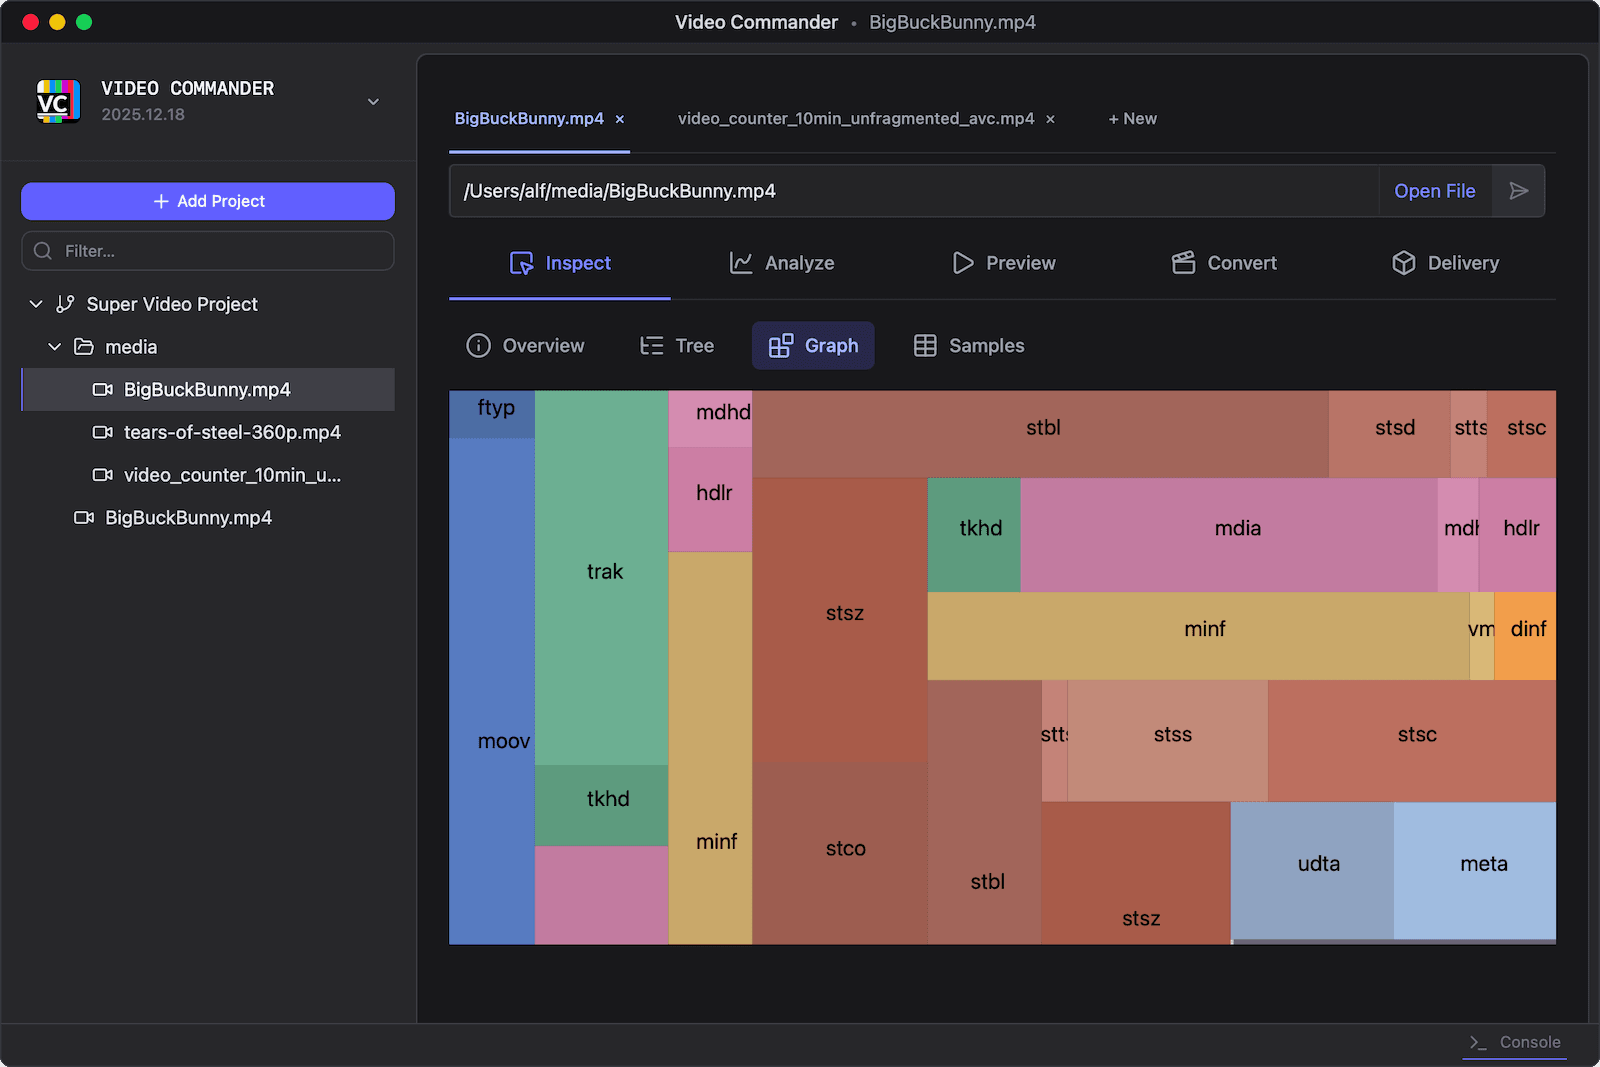Switch to the Graph view icon
The height and width of the screenshot is (1067, 1600).
(x=783, y=345)
